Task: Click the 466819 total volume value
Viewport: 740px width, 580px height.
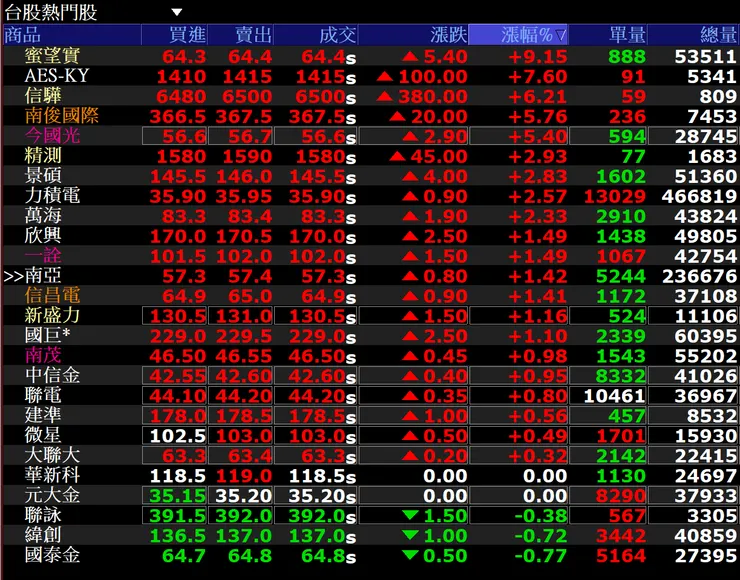Action: [x=699, y=196]
